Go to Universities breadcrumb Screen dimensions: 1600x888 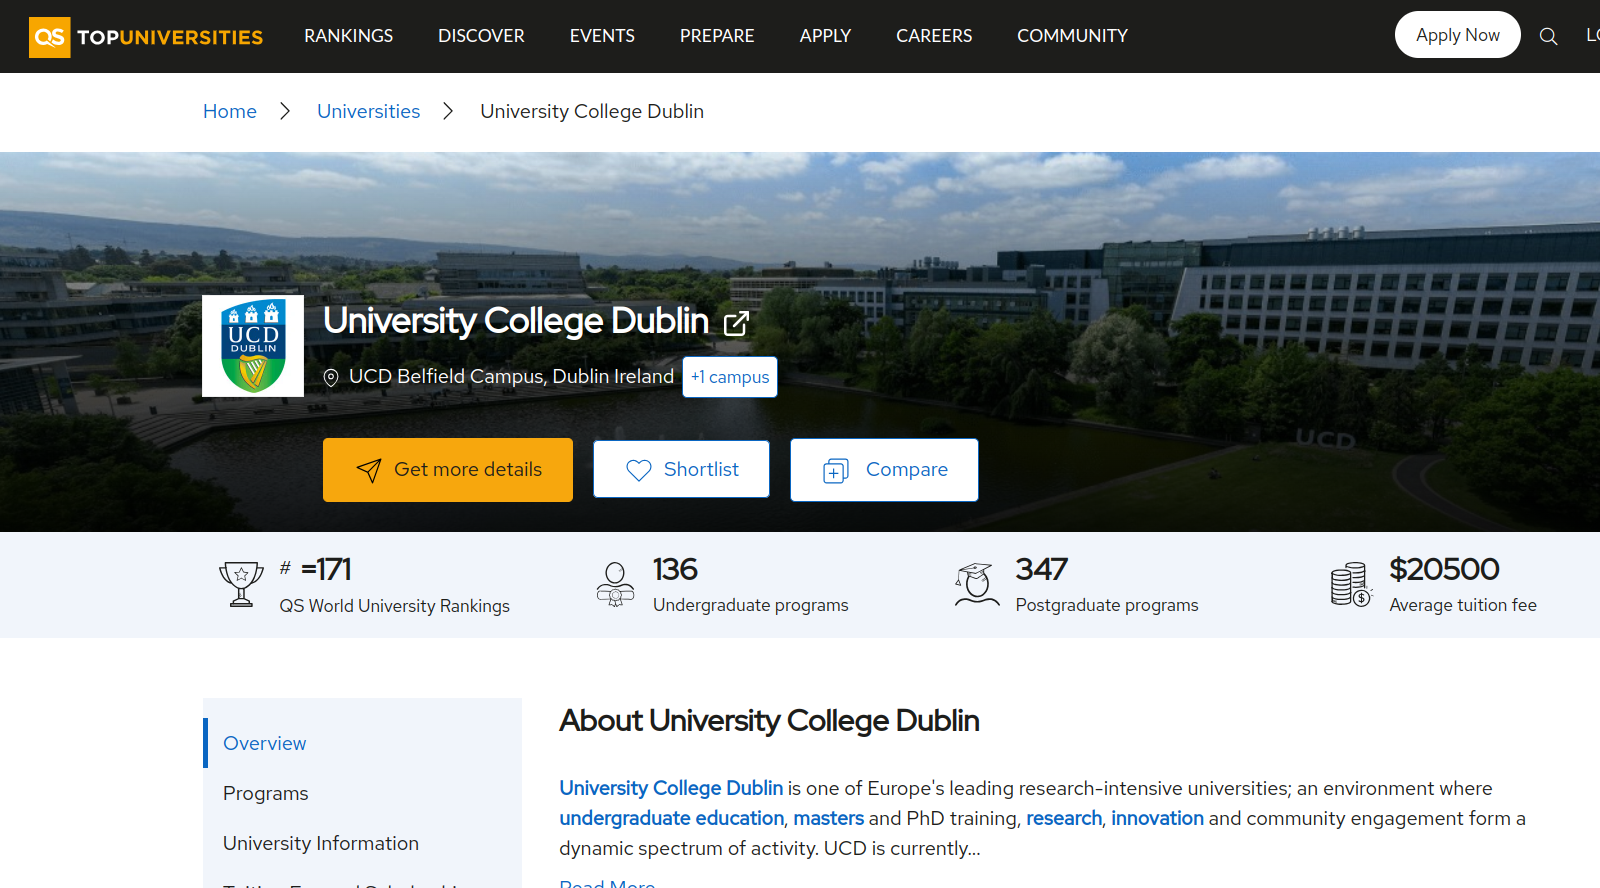pos(369,111)
